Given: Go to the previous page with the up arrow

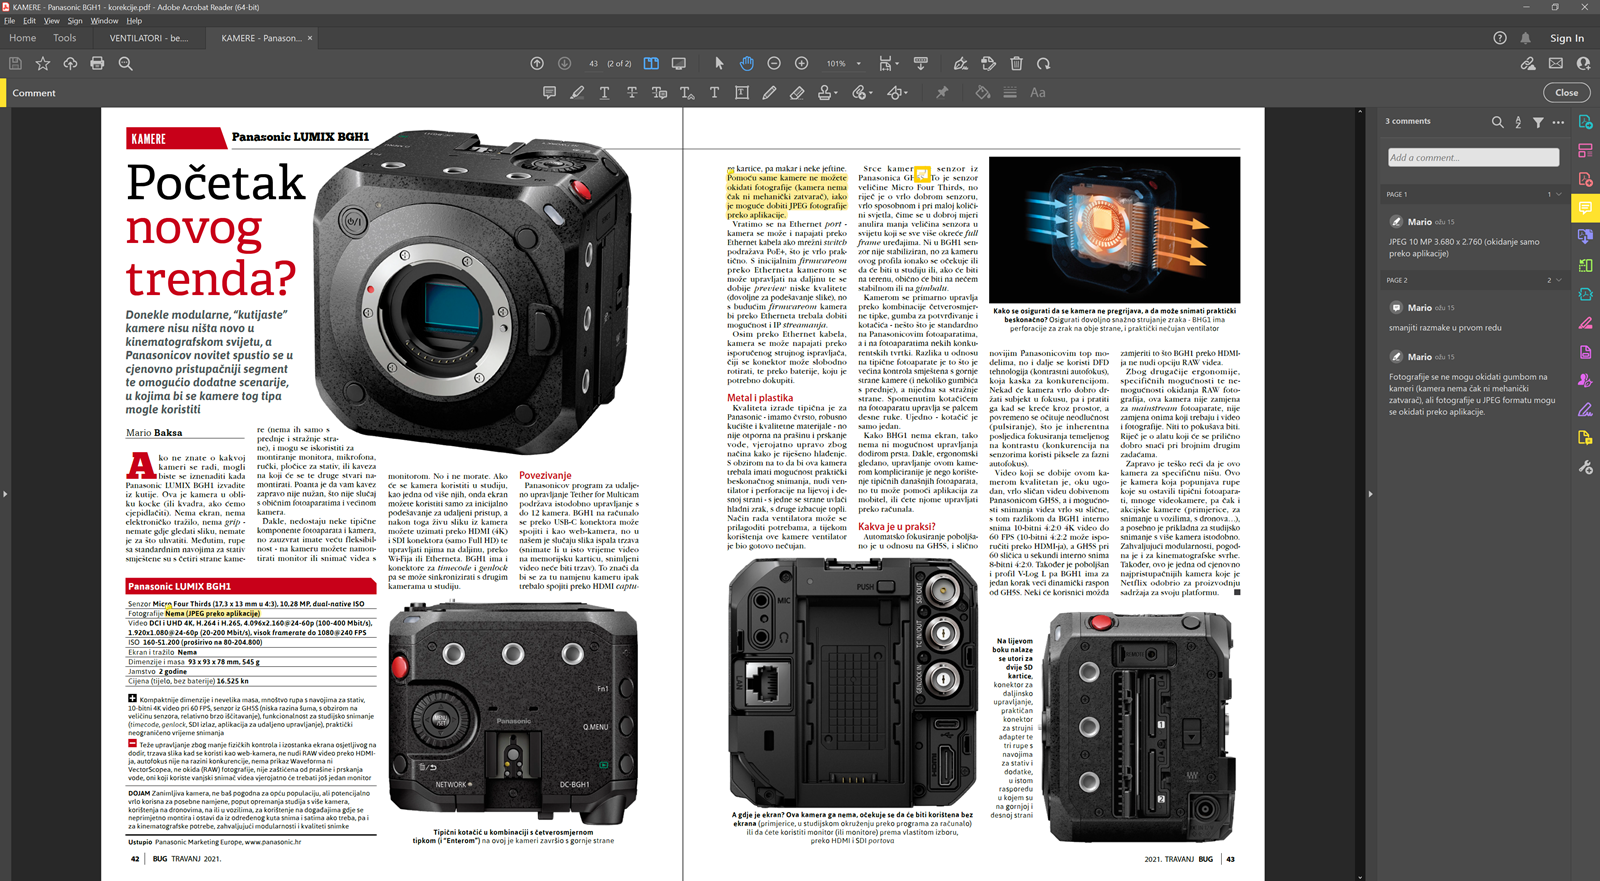Looking at the screenshot, I should [x=537, y=63].
